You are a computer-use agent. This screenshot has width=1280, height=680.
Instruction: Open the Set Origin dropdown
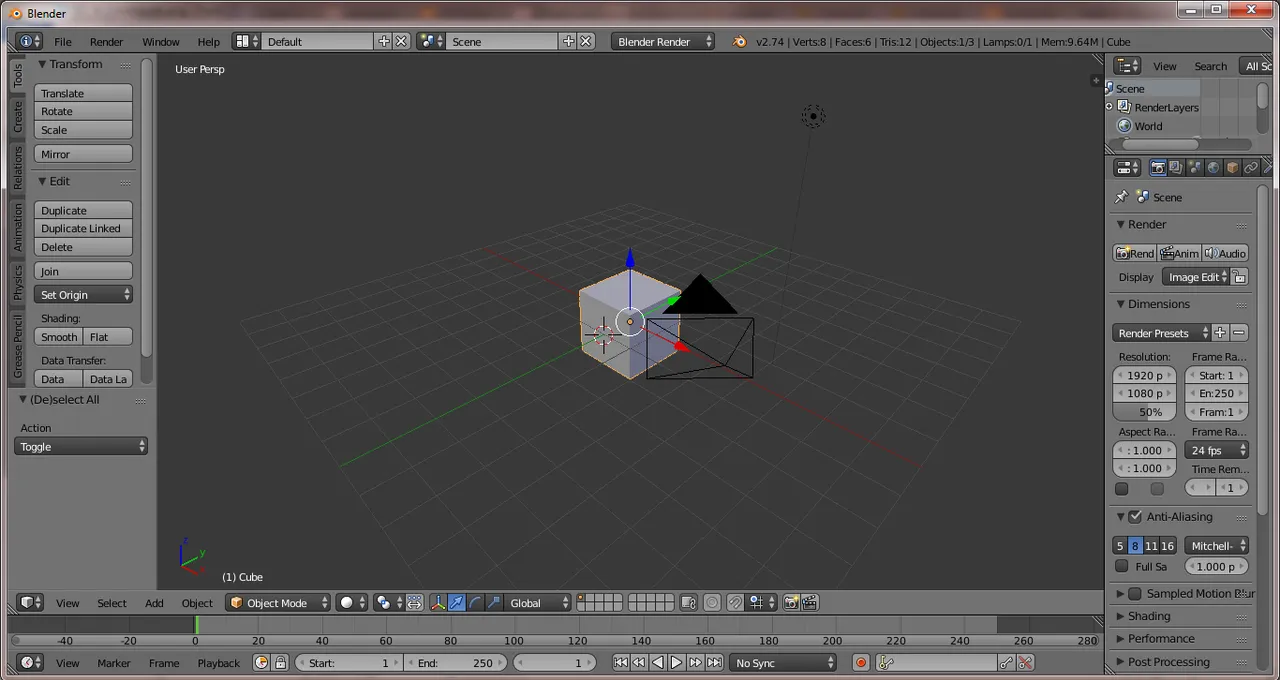(84, 295)
